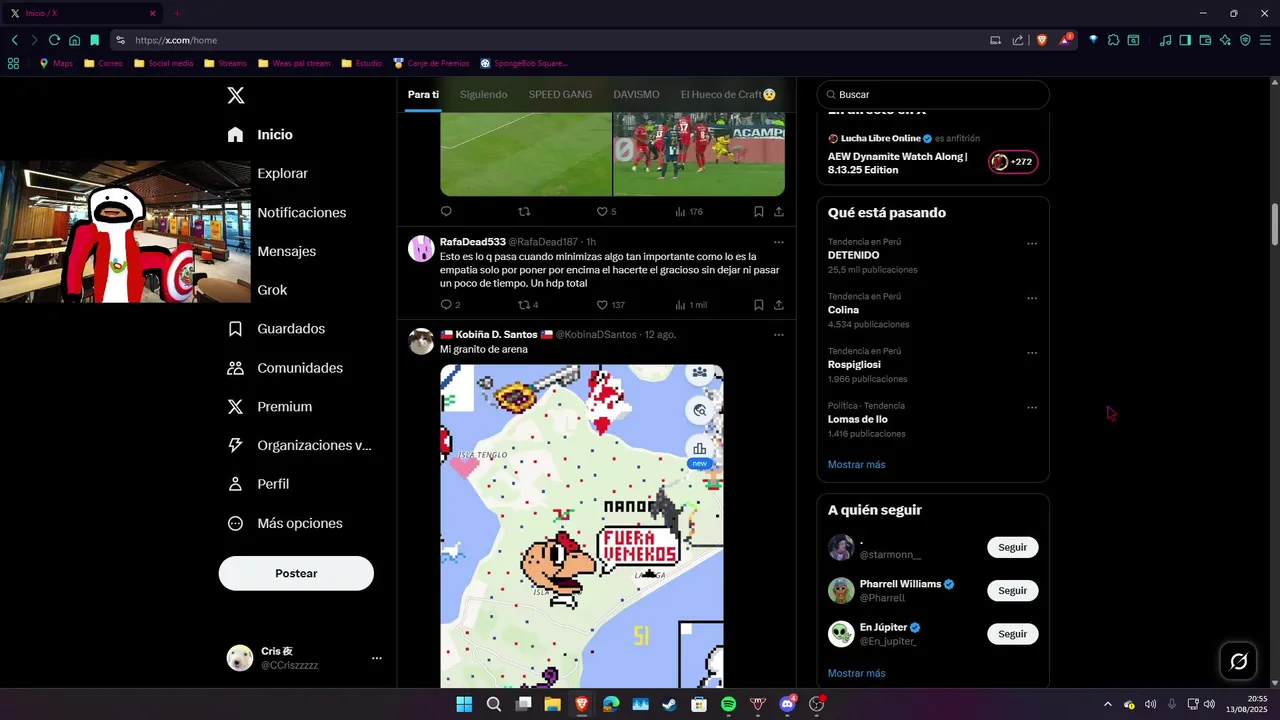Switch to DAVISMO tab
This screenshot has height=720, width=1280.
(636, 94)
